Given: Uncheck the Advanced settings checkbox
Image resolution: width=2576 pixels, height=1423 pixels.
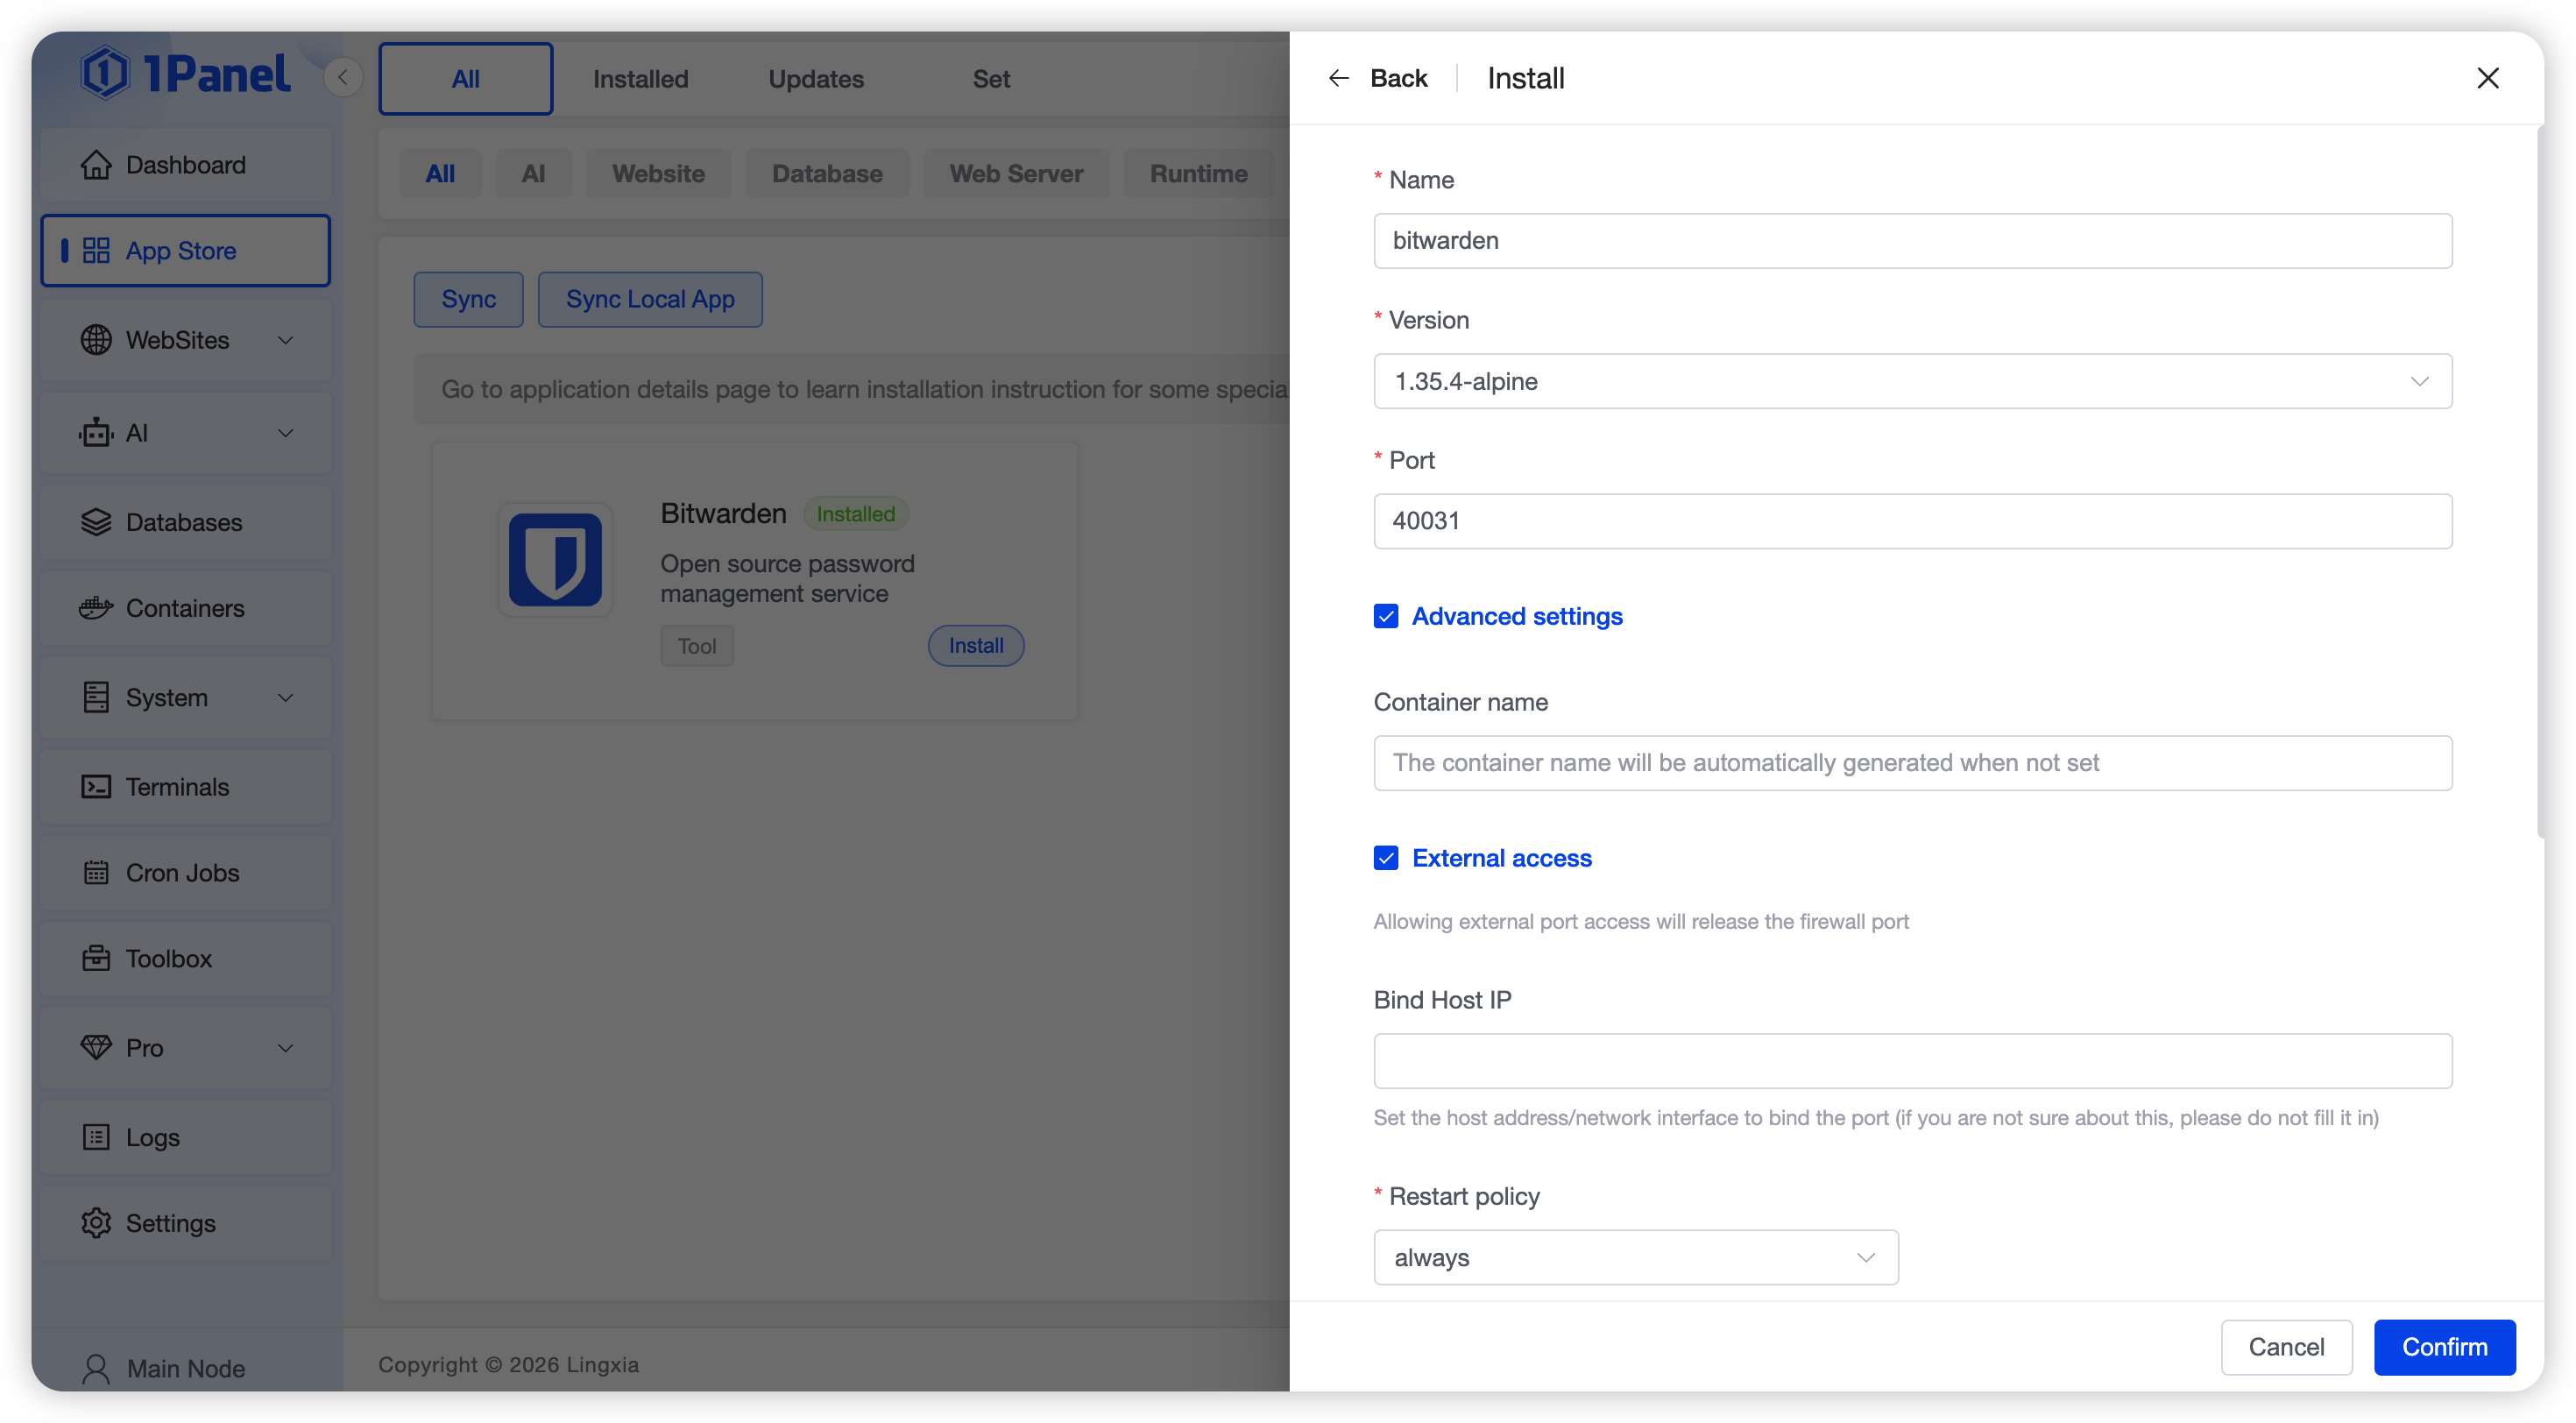Looking at the screenshot, I should (x=1386, y=616).
